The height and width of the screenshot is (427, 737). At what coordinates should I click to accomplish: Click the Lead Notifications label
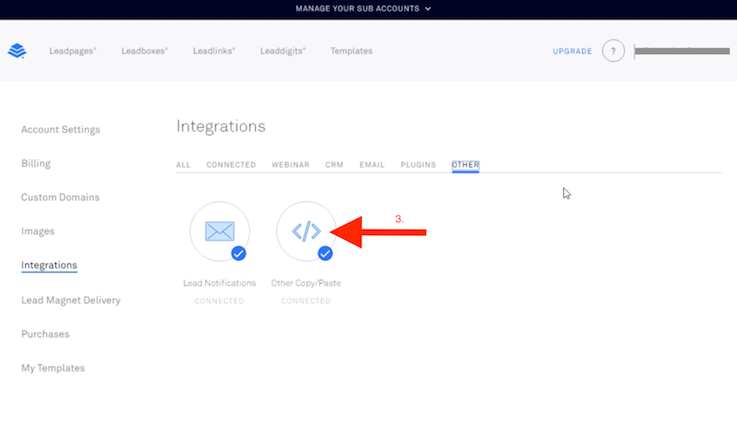[x=220, y=283]
